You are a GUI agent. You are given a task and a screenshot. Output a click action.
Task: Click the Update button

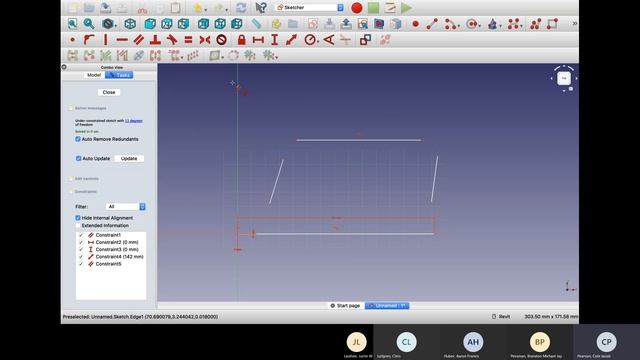pos(129,158)
